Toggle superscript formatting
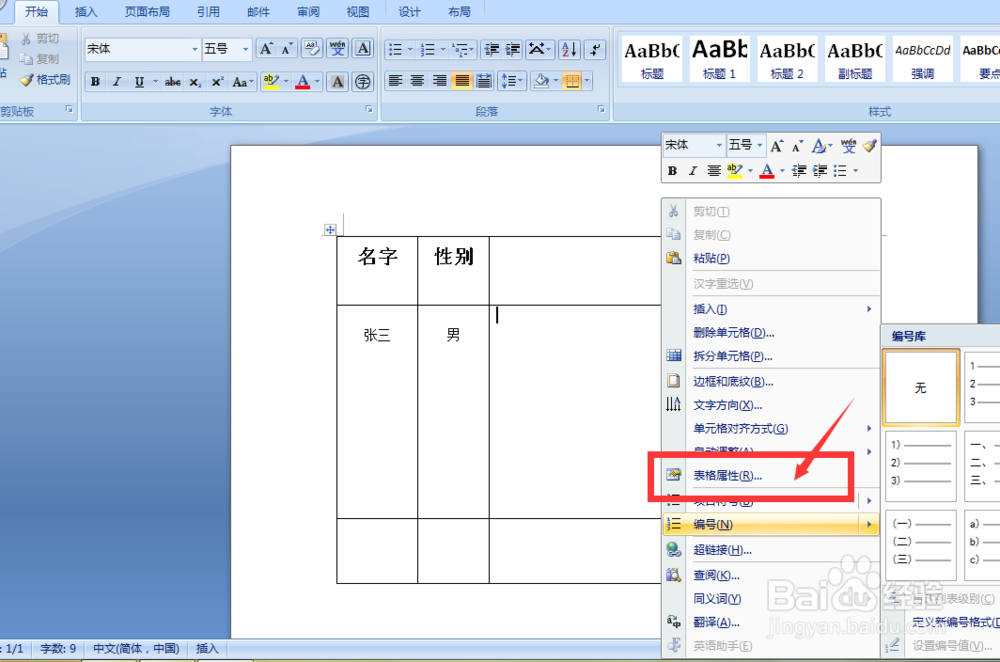 pyautogui.click(x=217, y=82)
